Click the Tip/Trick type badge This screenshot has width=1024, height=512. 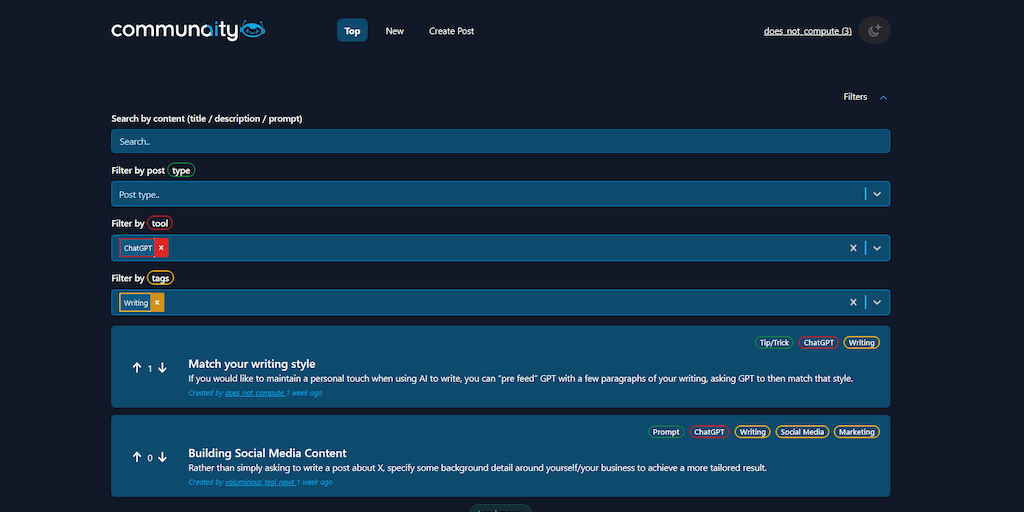click(774, 342)
